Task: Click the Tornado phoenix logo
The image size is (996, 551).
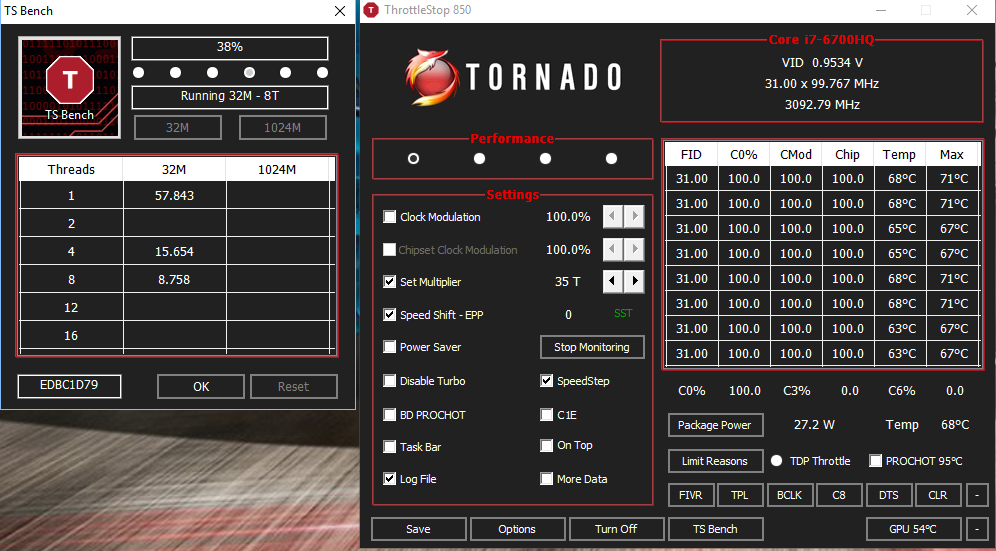Action: pyautogui.click(x=432, y=78)
